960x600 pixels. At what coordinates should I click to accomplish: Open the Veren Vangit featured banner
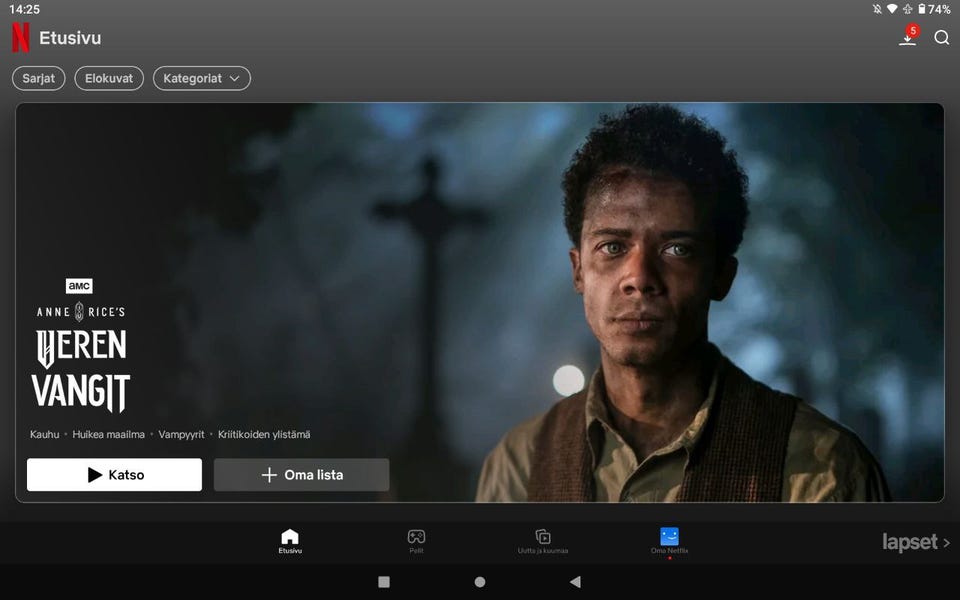[x=479, y=302]
